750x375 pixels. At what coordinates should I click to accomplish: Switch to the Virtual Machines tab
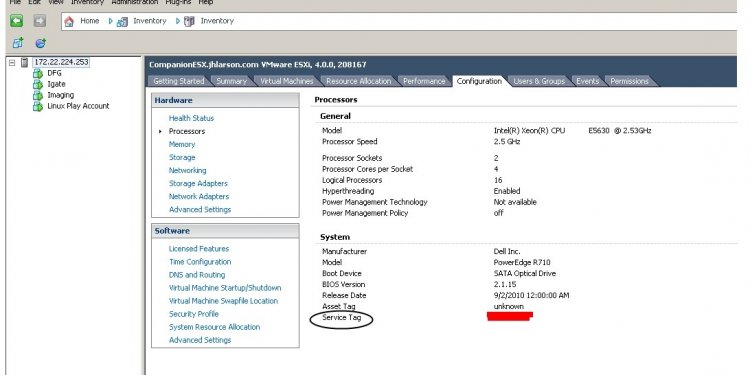point(287,81)
